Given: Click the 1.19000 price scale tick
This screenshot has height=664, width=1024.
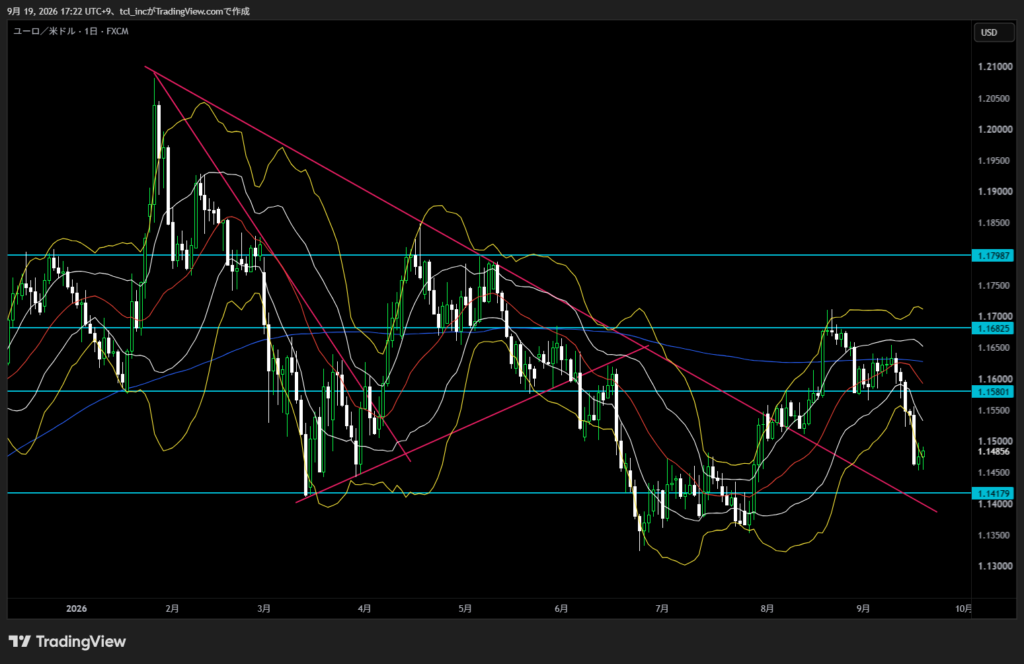Looking at the screenshot, I should point(995,191).
